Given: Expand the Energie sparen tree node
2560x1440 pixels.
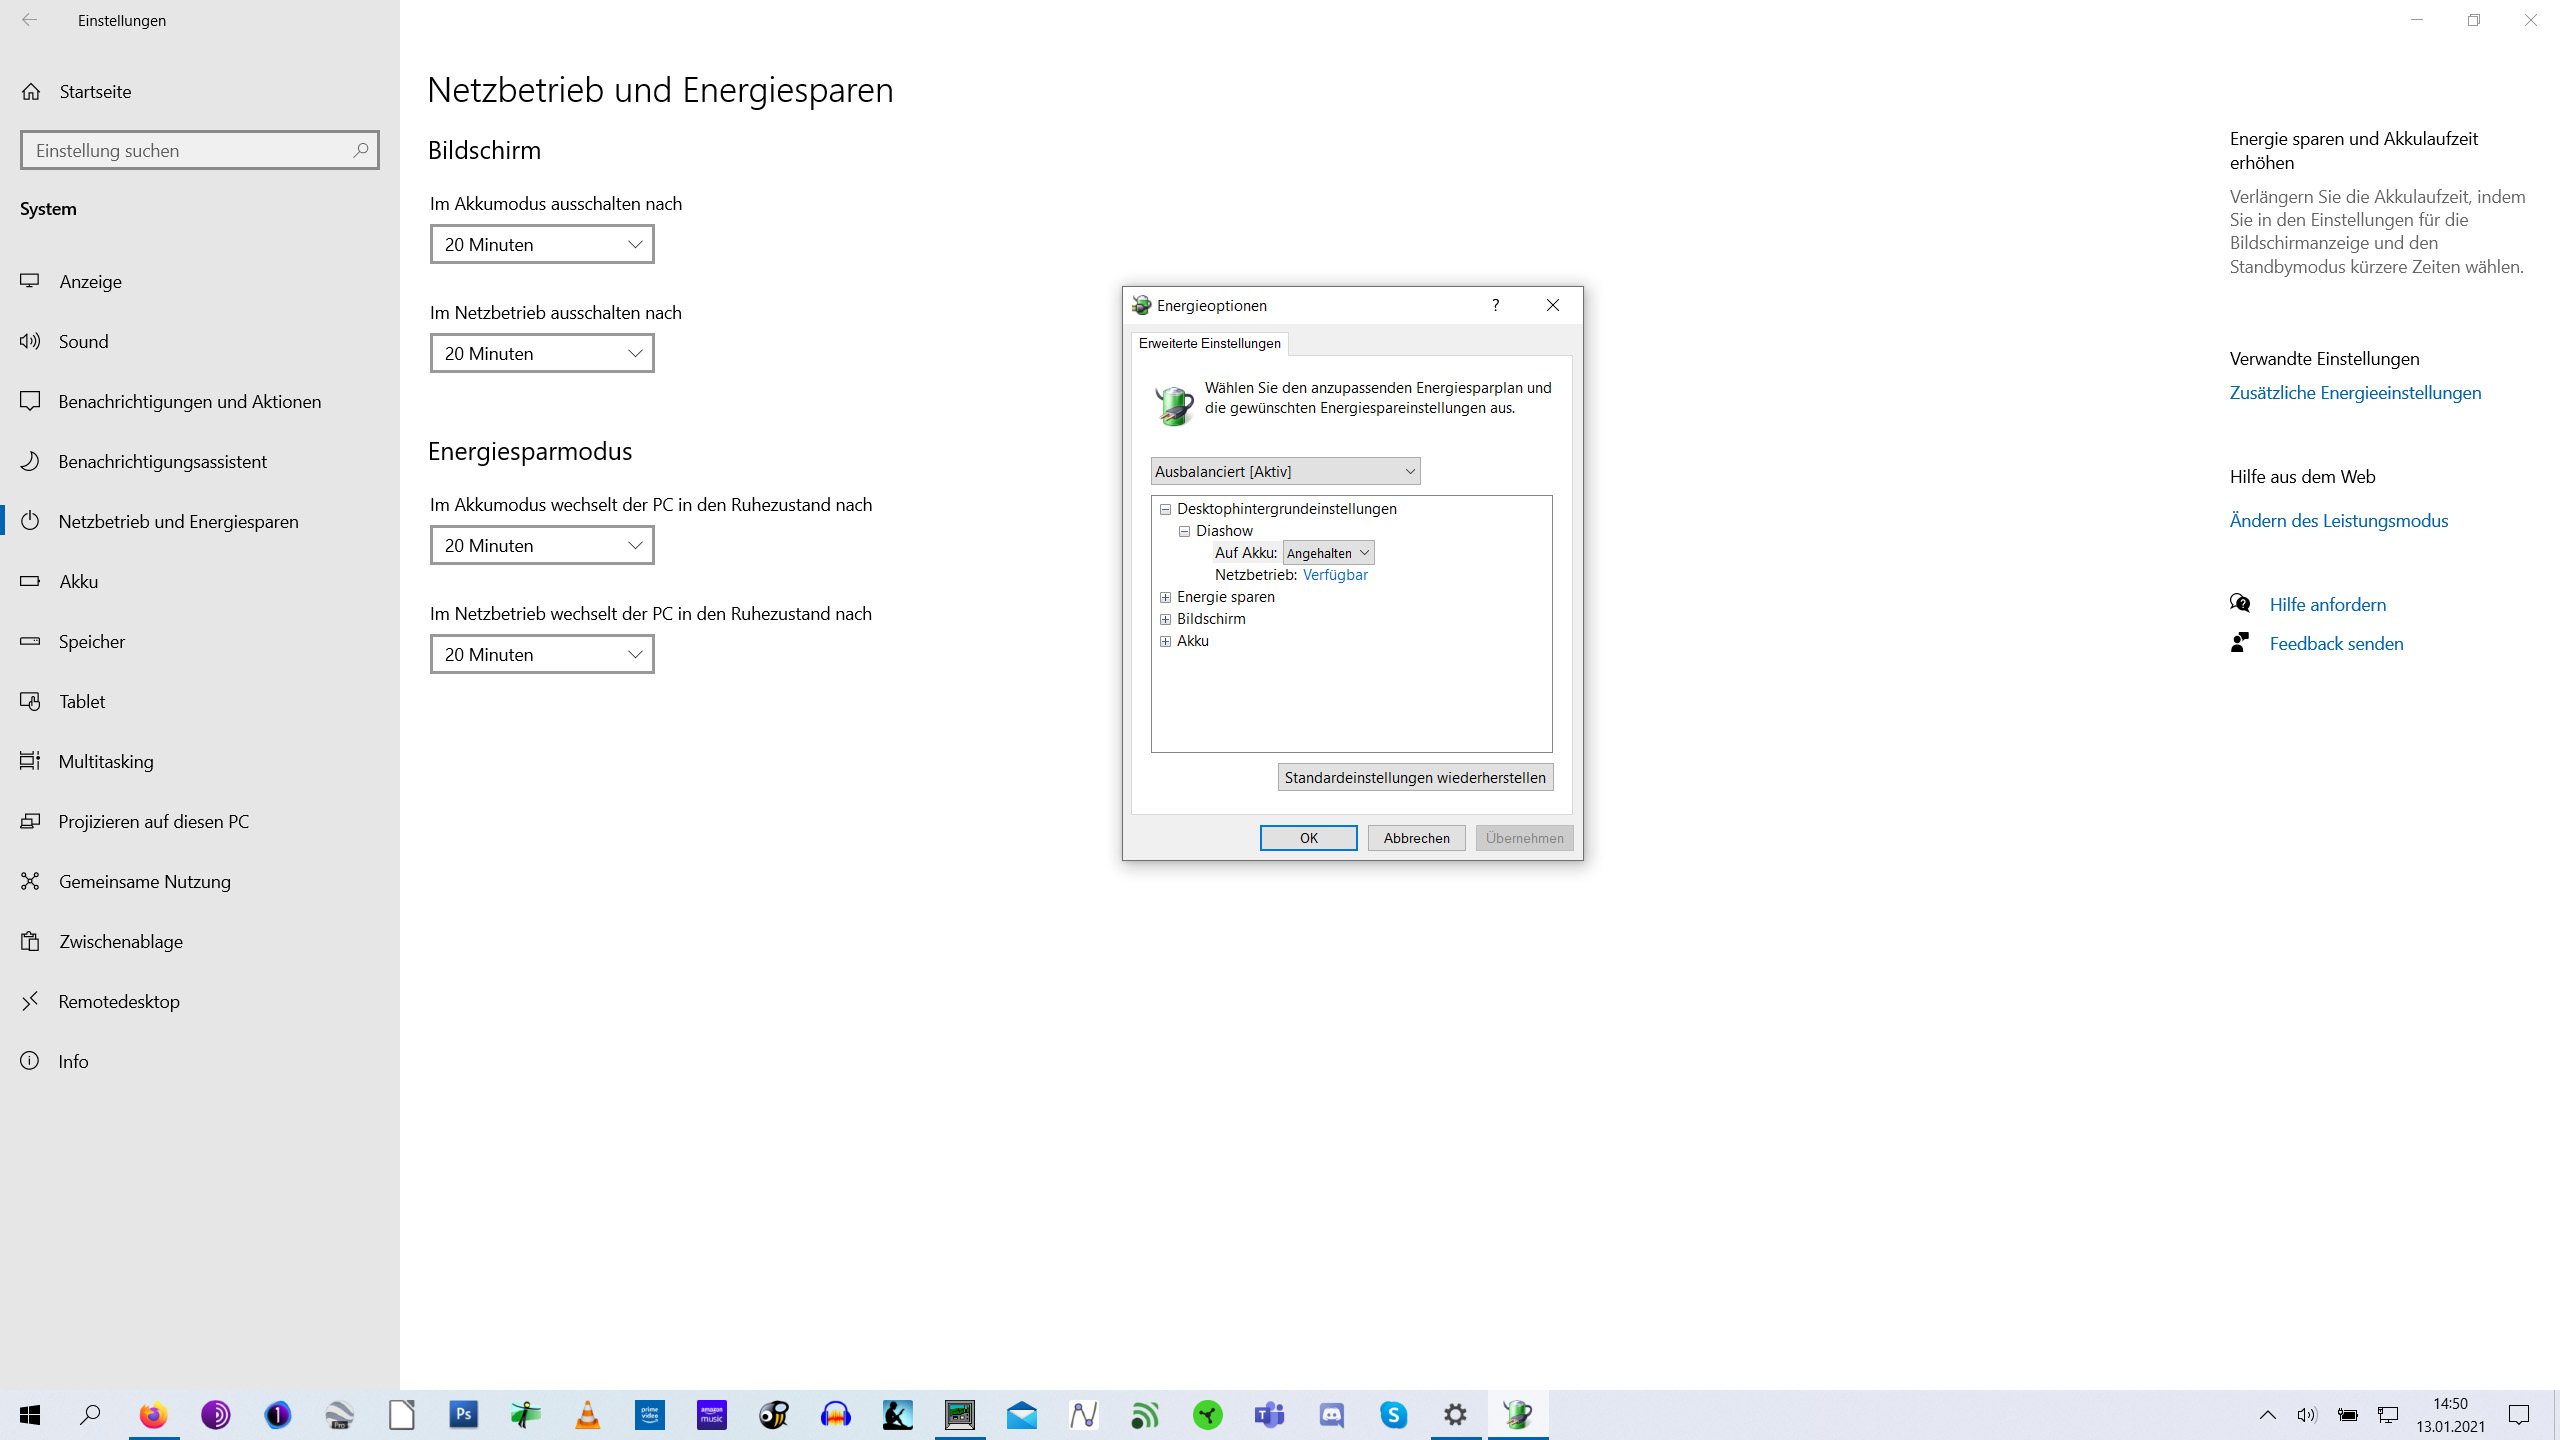Looking at the screenshot, I should pyautogui.click(x=1165, y=597).
